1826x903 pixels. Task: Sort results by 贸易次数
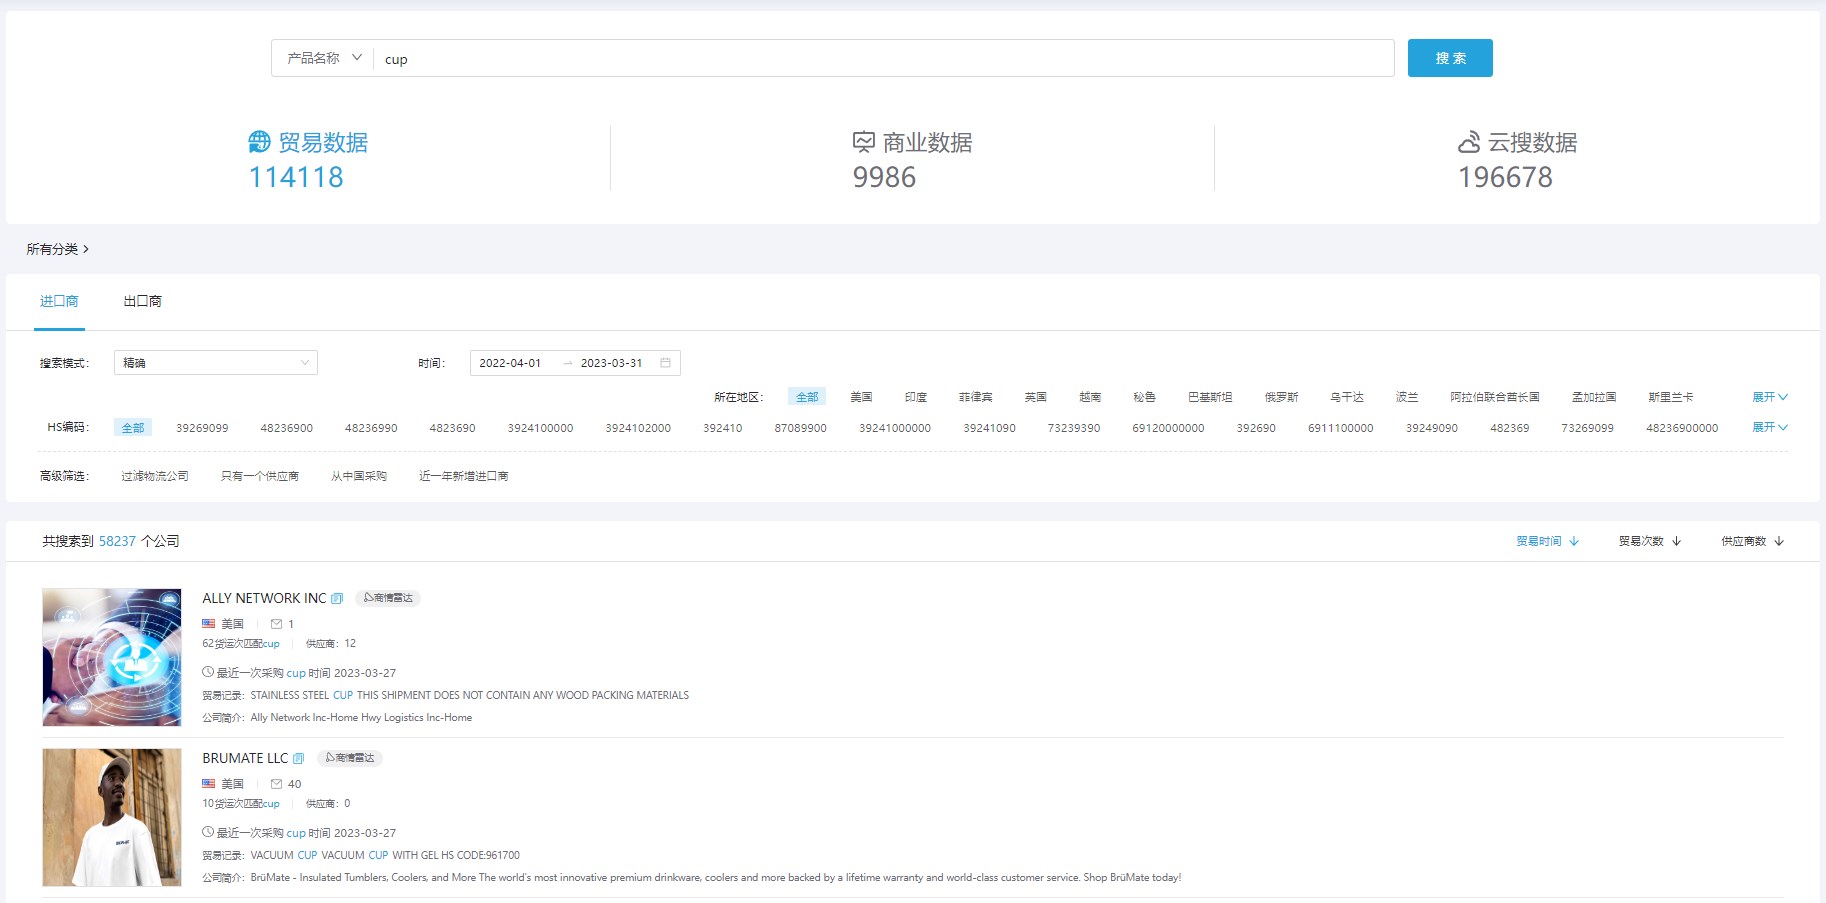1650,541
